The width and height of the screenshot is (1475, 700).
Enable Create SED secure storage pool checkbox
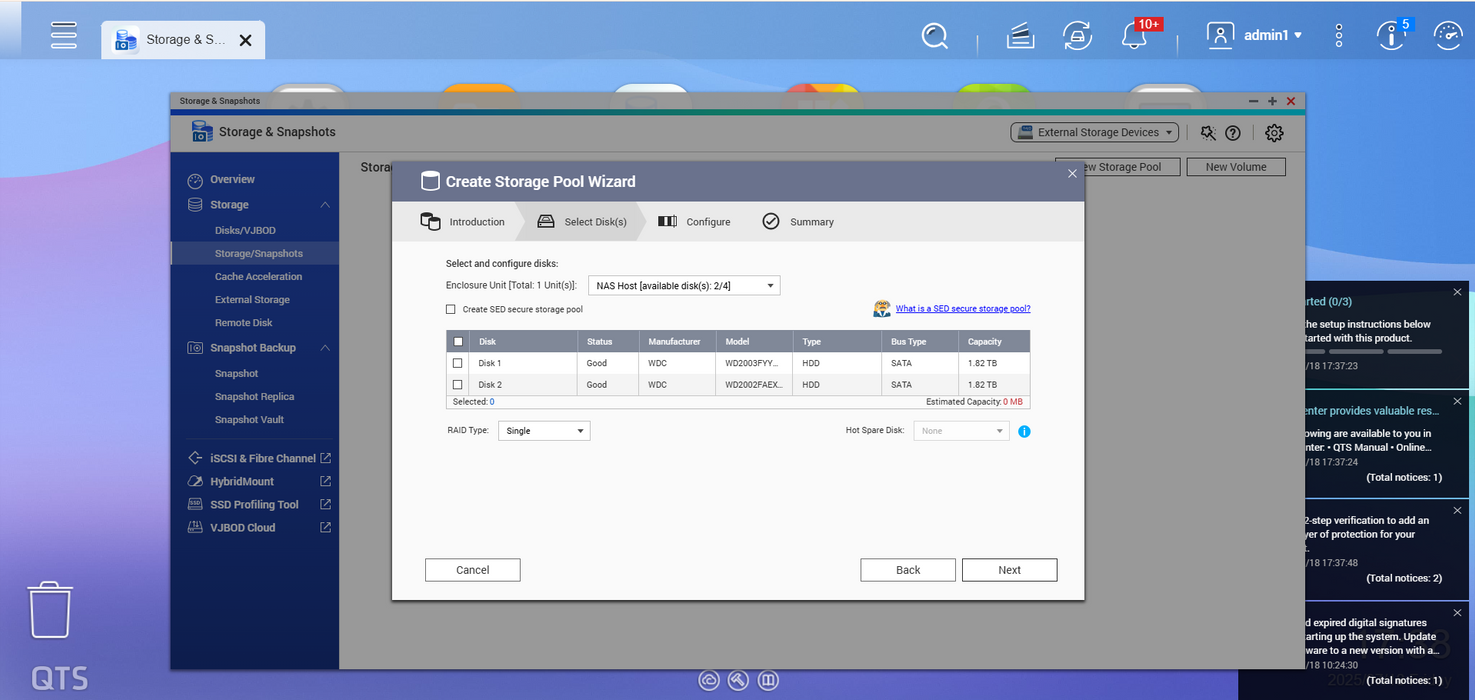pos(451,310)
